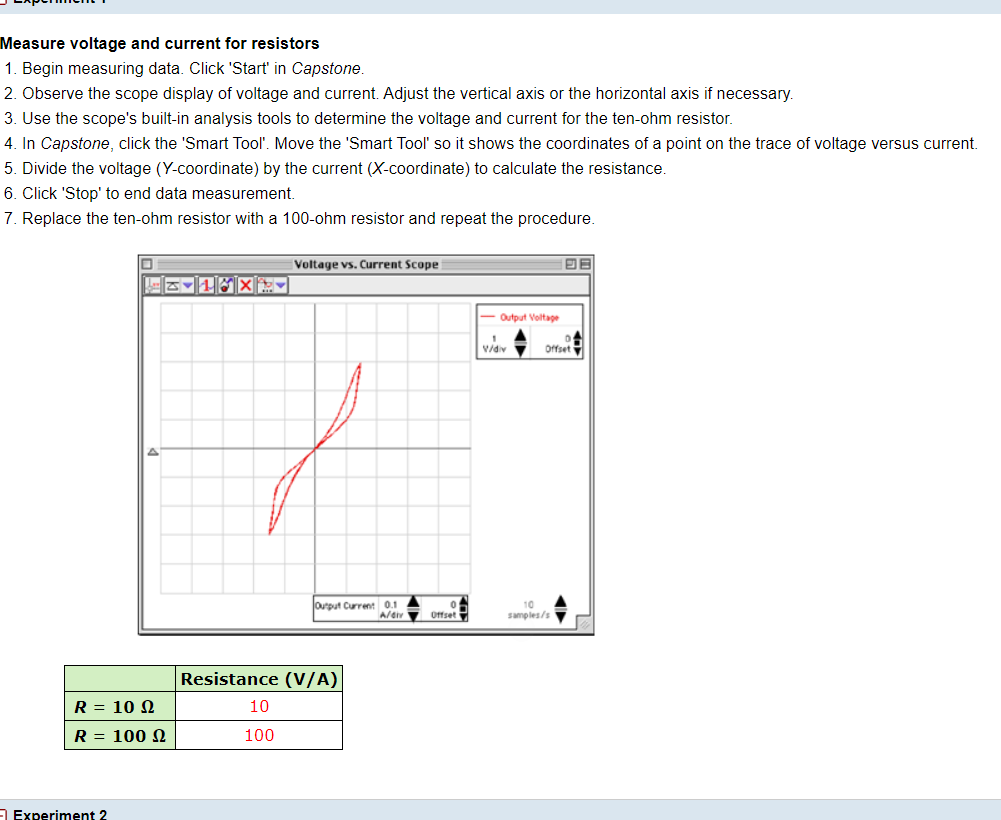
Task: Click step 6 "Click 'Stop' to end" text
Action: point(158,193)
